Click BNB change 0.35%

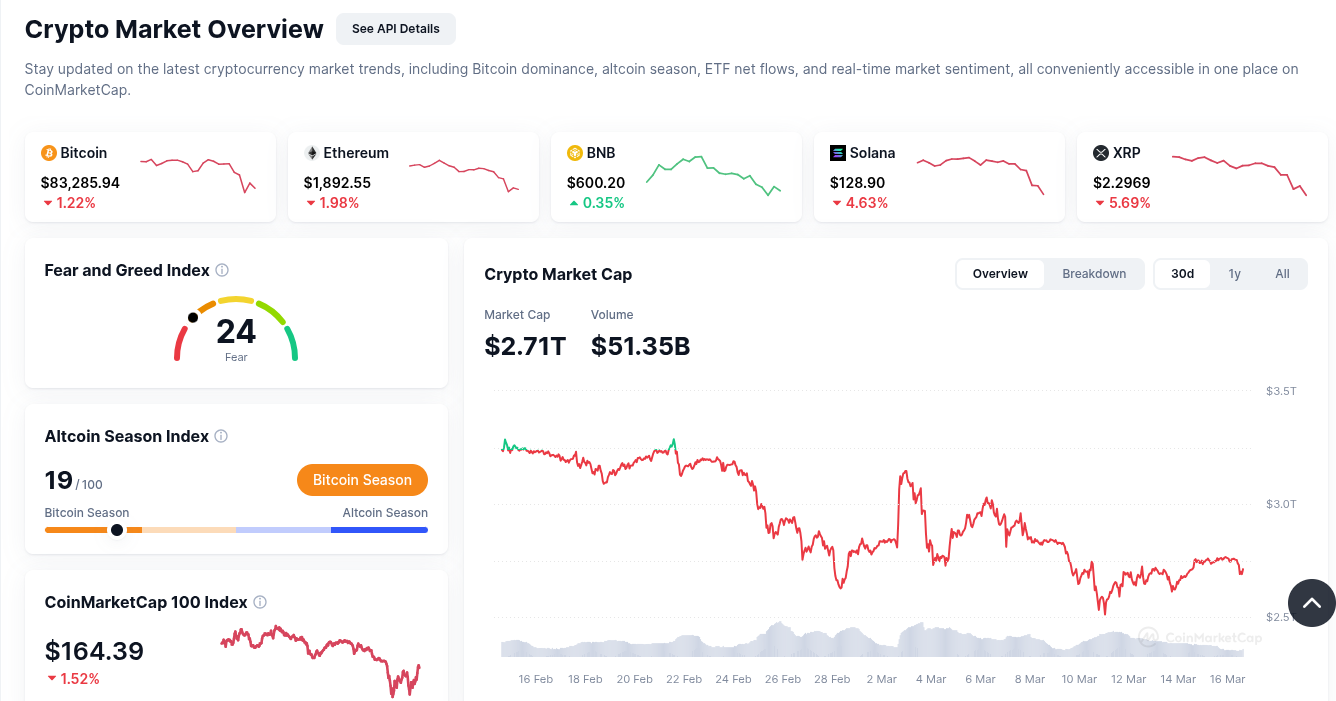(x=595, y=203)
